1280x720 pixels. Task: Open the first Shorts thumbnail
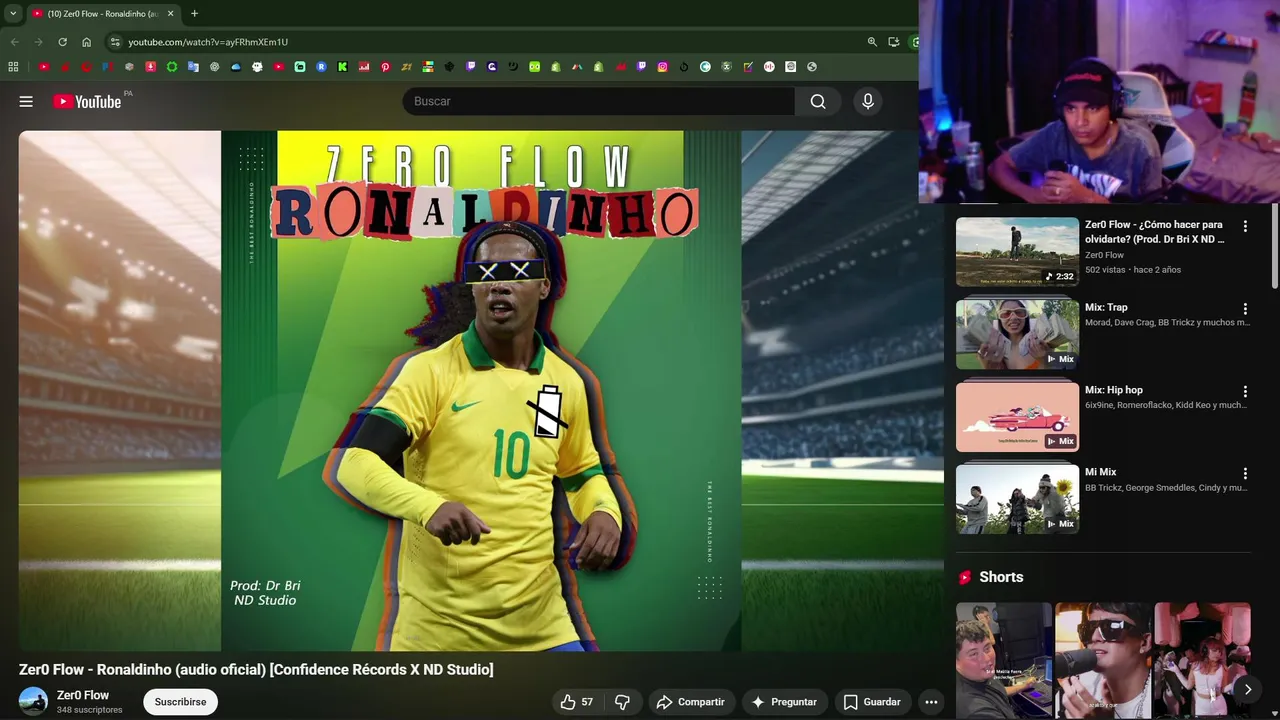click(1003, 660)
